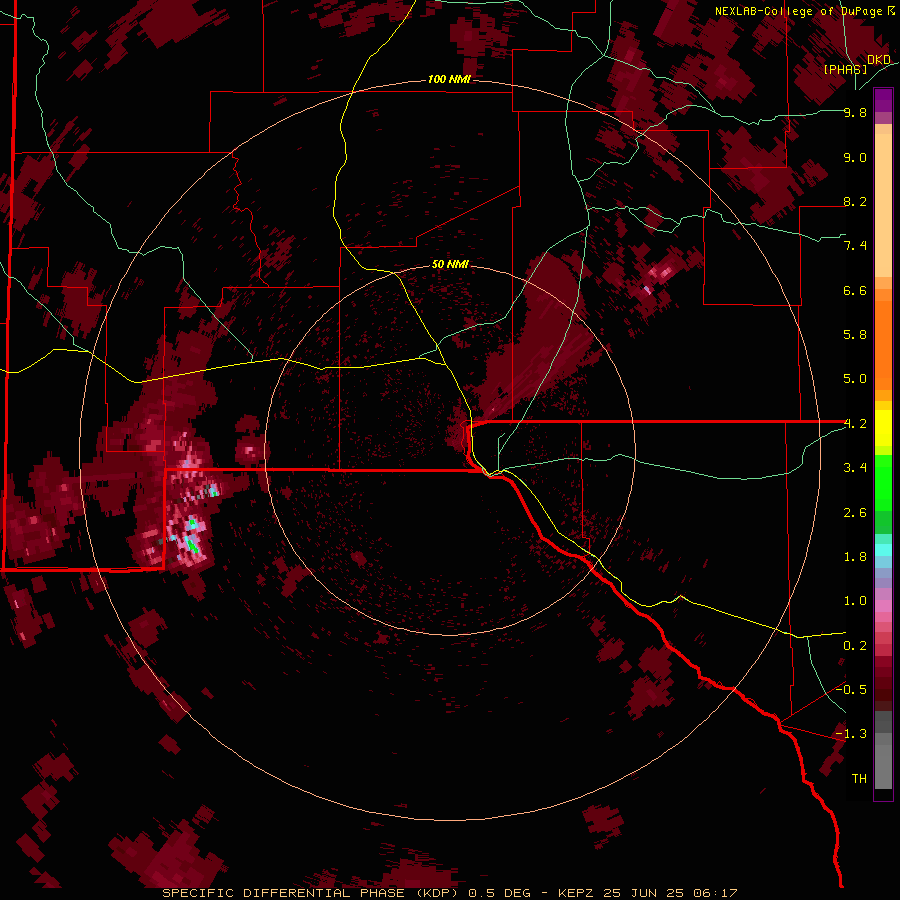Select the -1.3 value on the color scale
This screenshot has width=900, height=900.
(x=851, y=734)
